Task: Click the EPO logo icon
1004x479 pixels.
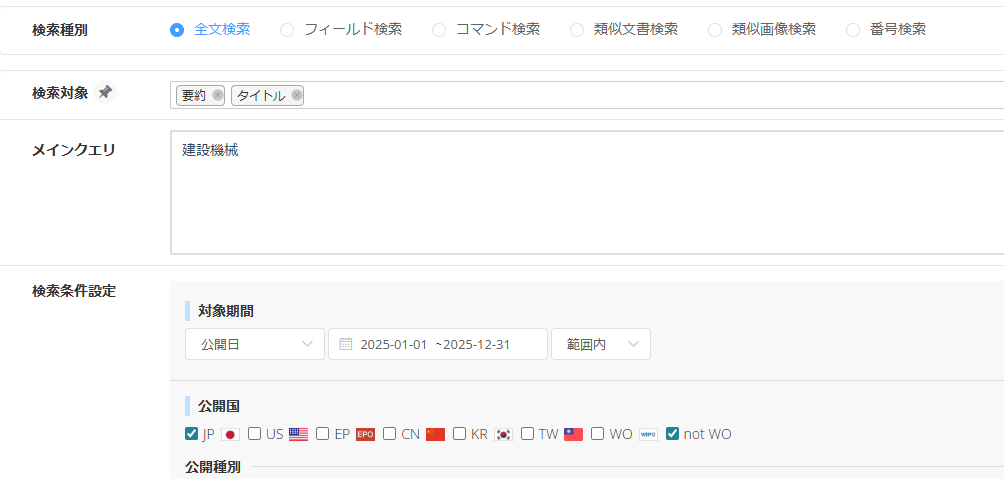Action: click(365, 434)
